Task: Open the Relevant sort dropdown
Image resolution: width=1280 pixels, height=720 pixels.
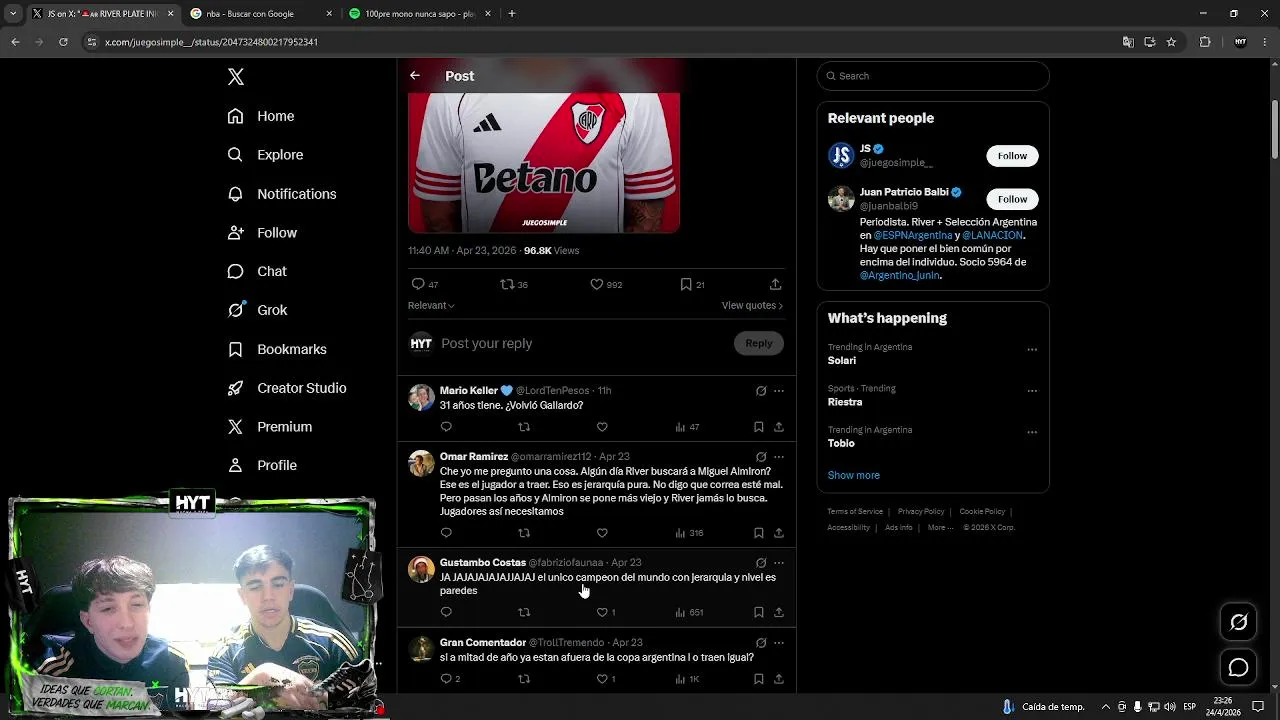Action: click(x=431, y=305)
